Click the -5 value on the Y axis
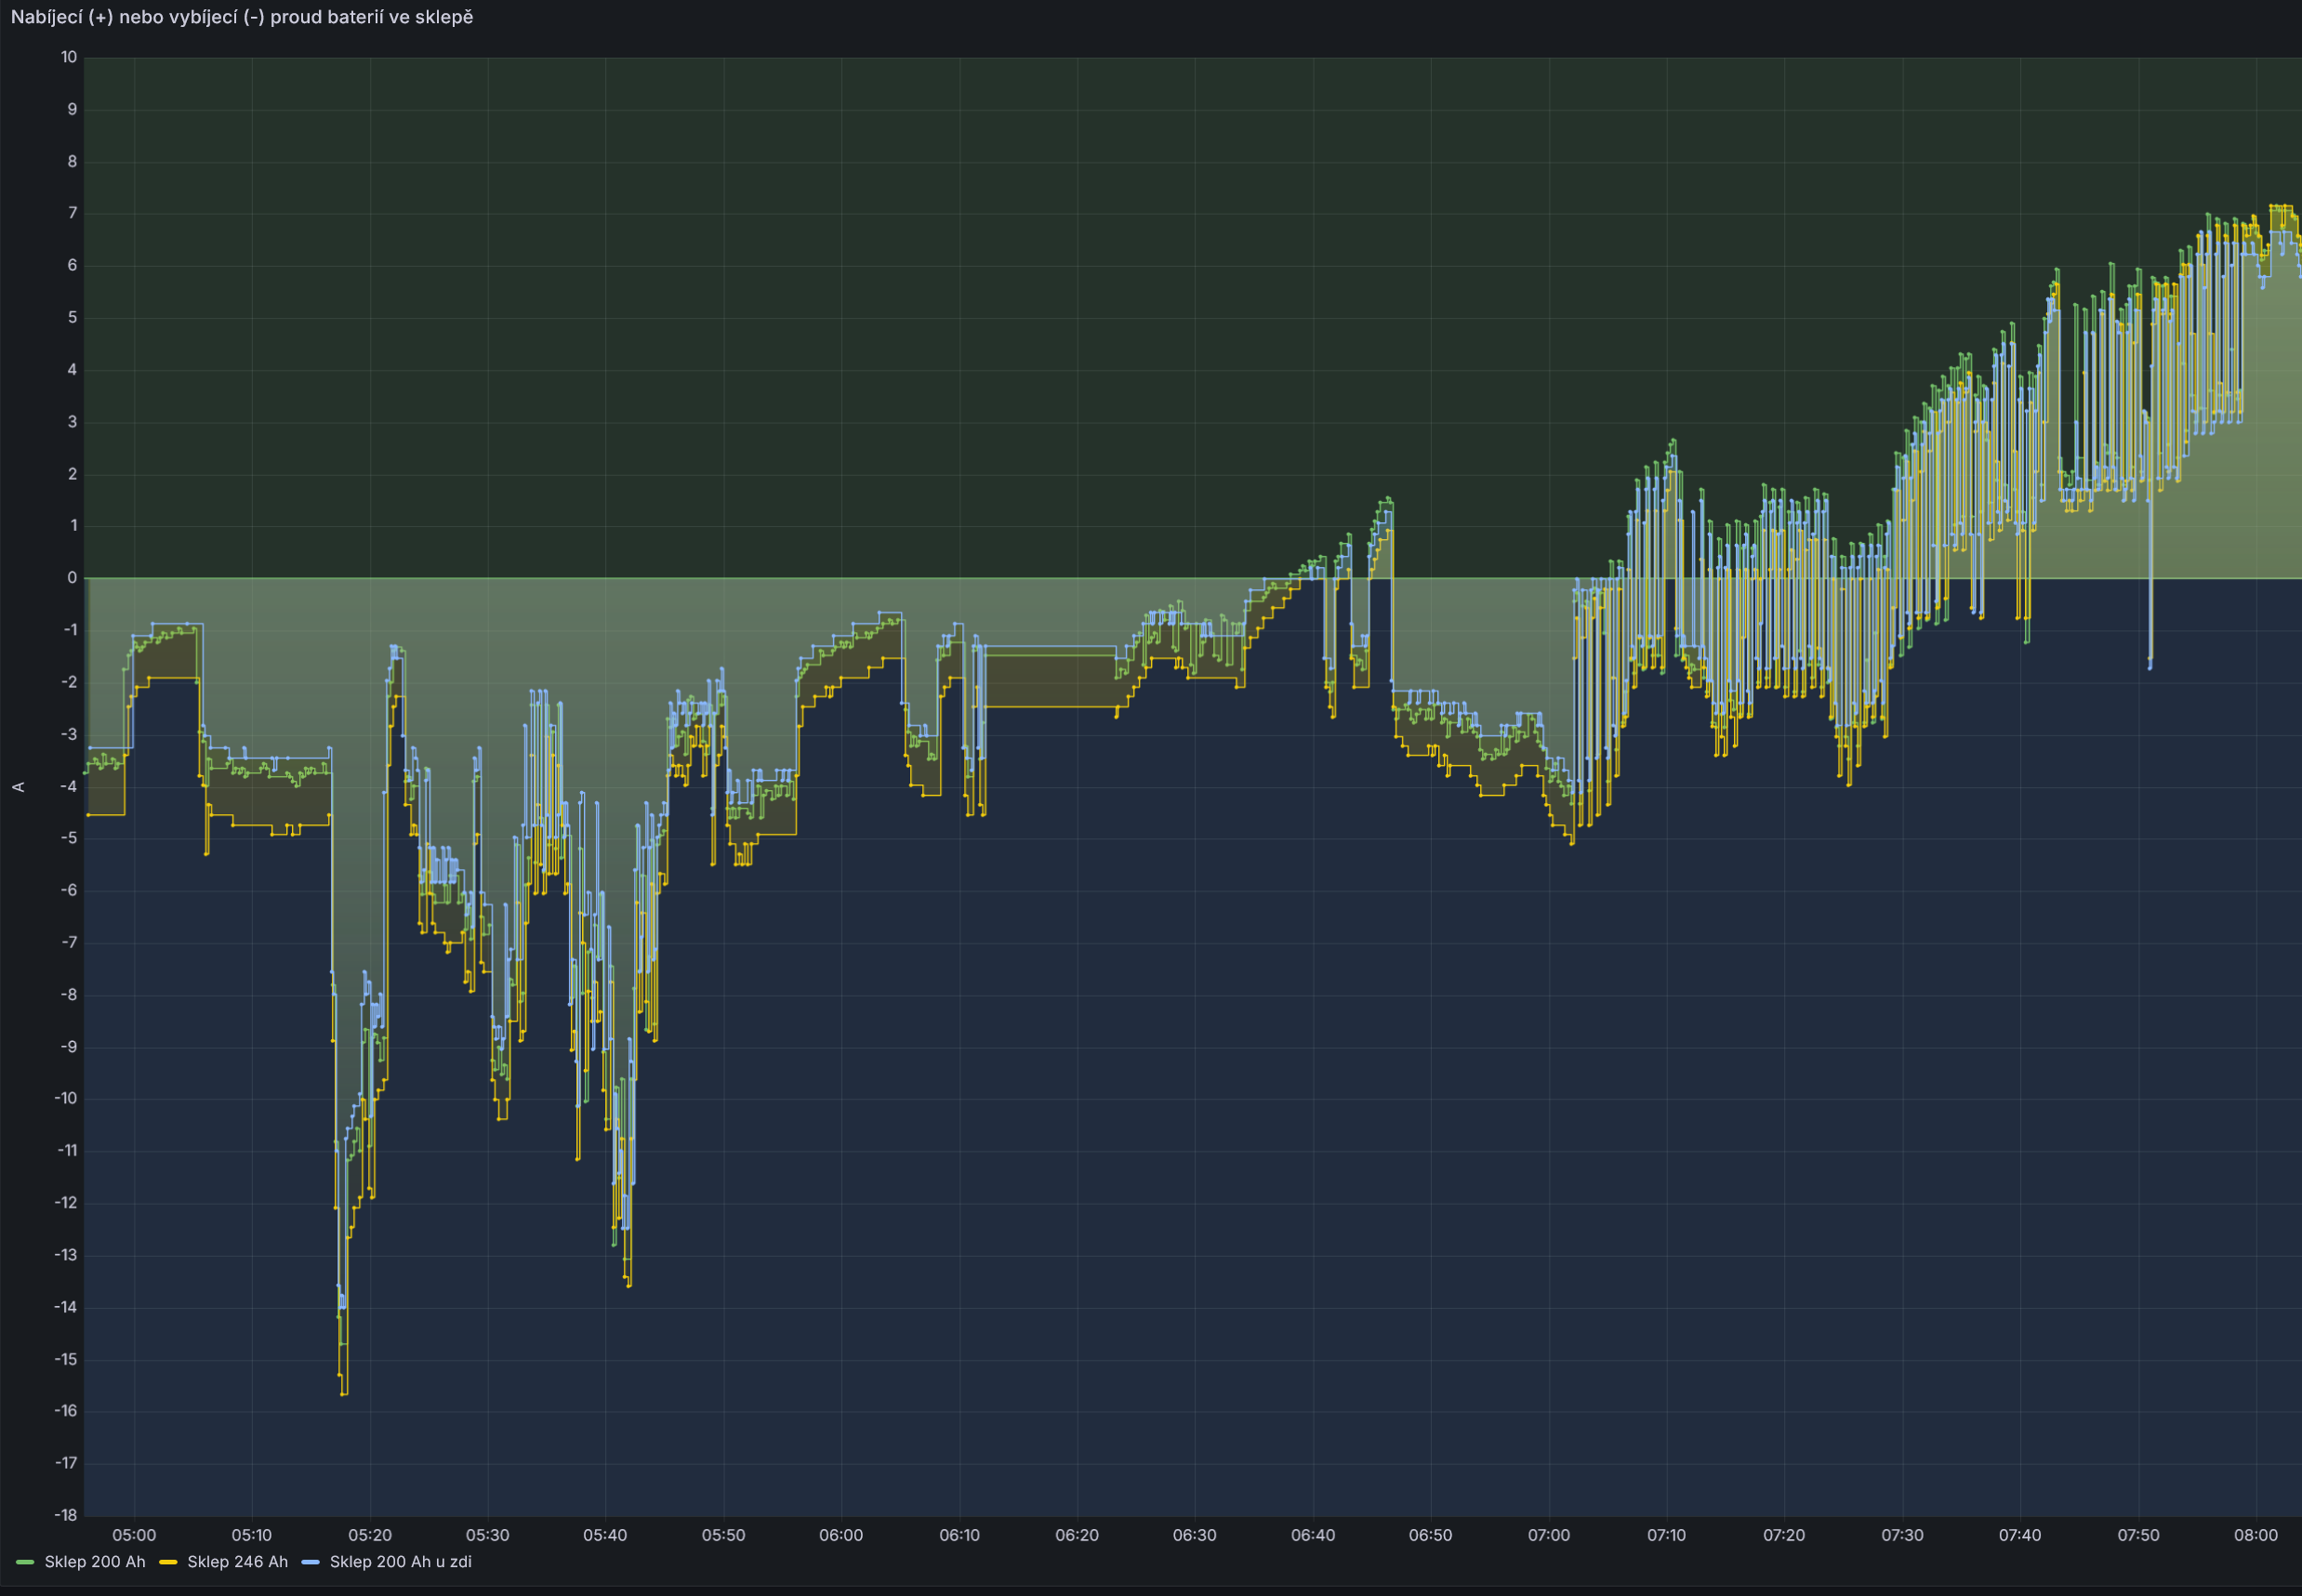The width and height of the screenshot is (2302, 1596). coord(69,838)
